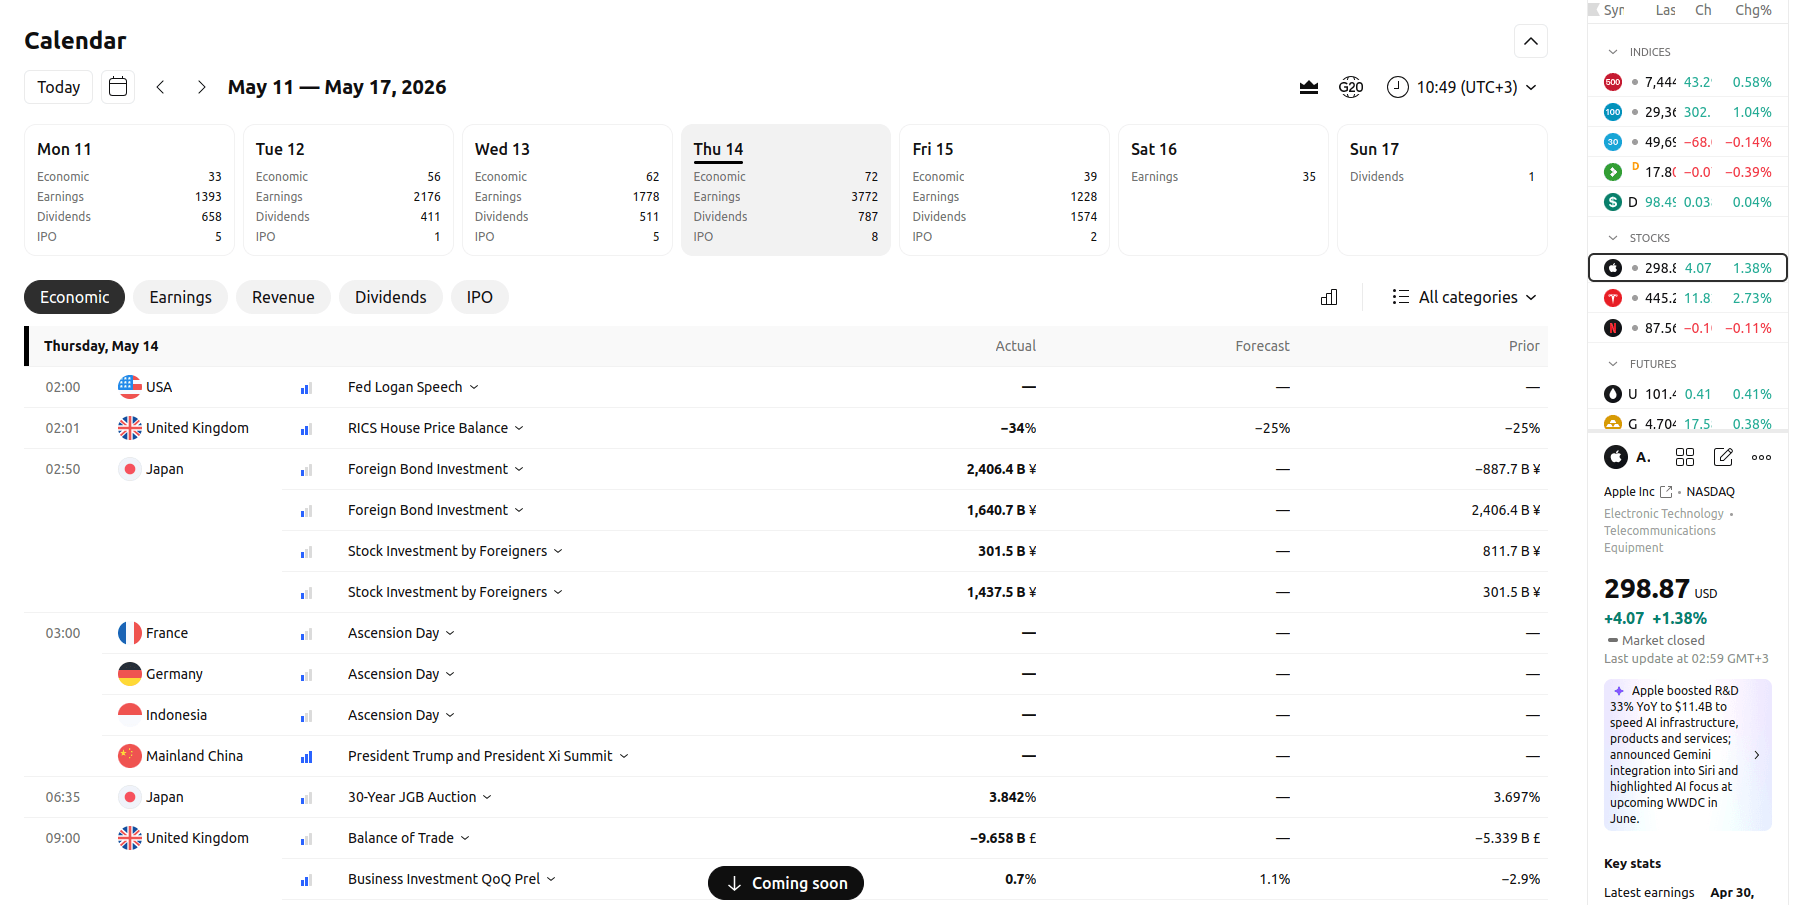Image resolution: width=1794 pixels, height=905 pixels.
Task: Open importance bar-chart filter icon near All categories
Action: click(x=1329, y=297)
